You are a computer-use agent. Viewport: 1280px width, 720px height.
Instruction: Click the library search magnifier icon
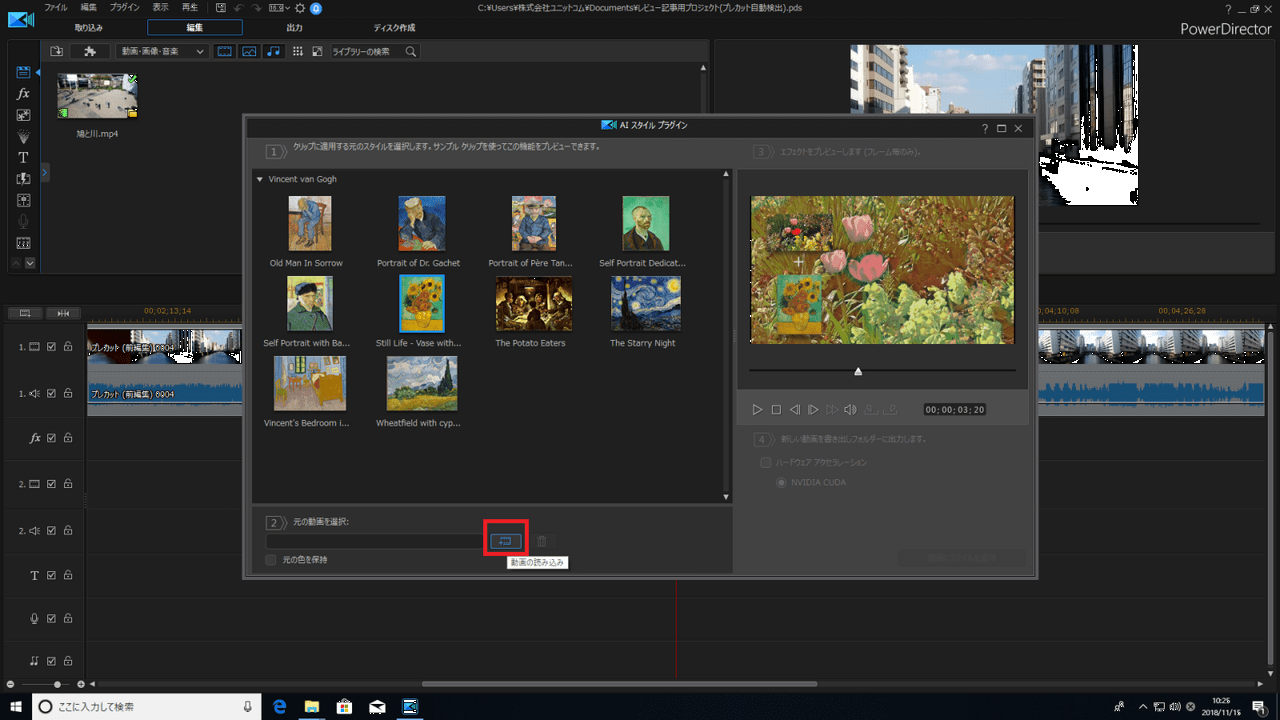click(x=410, y=51)
